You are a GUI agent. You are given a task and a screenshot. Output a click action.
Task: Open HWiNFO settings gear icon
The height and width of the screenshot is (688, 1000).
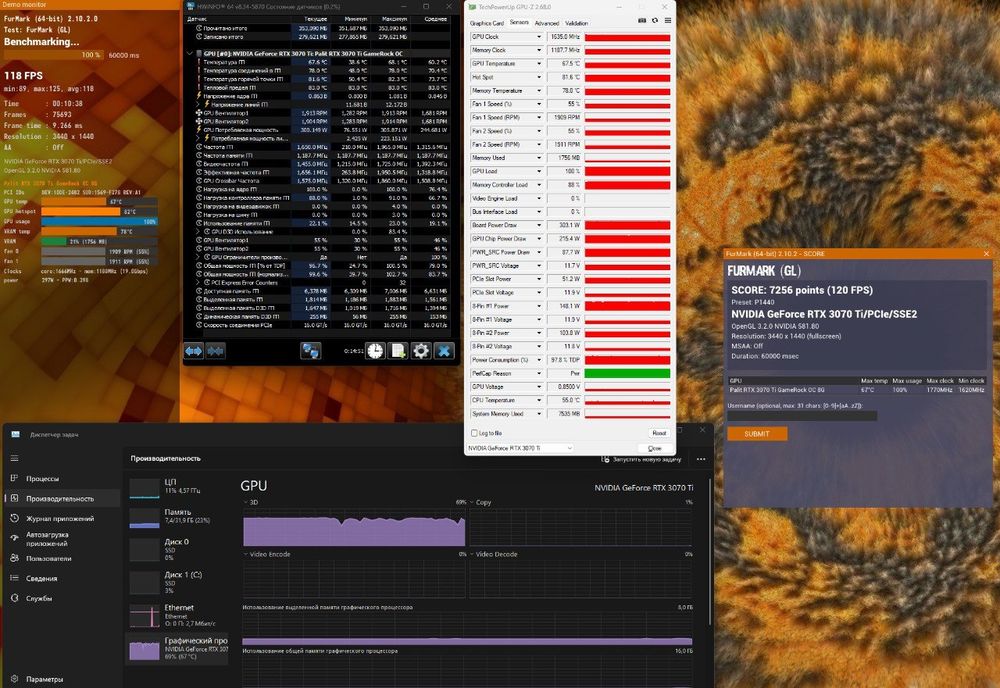tap(421, 351)
